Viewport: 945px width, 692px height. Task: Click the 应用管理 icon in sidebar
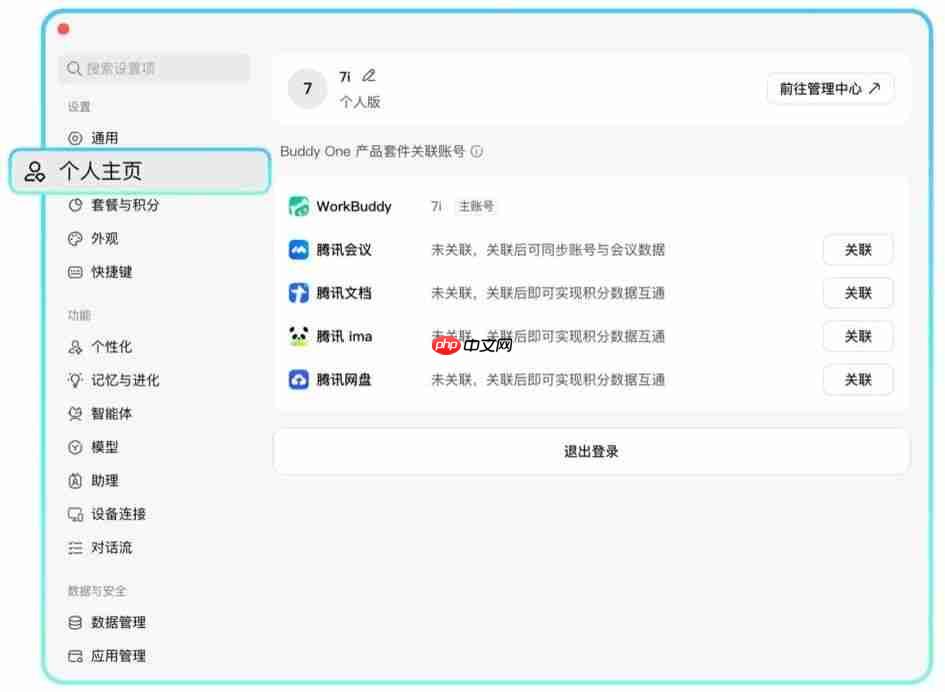75,656
